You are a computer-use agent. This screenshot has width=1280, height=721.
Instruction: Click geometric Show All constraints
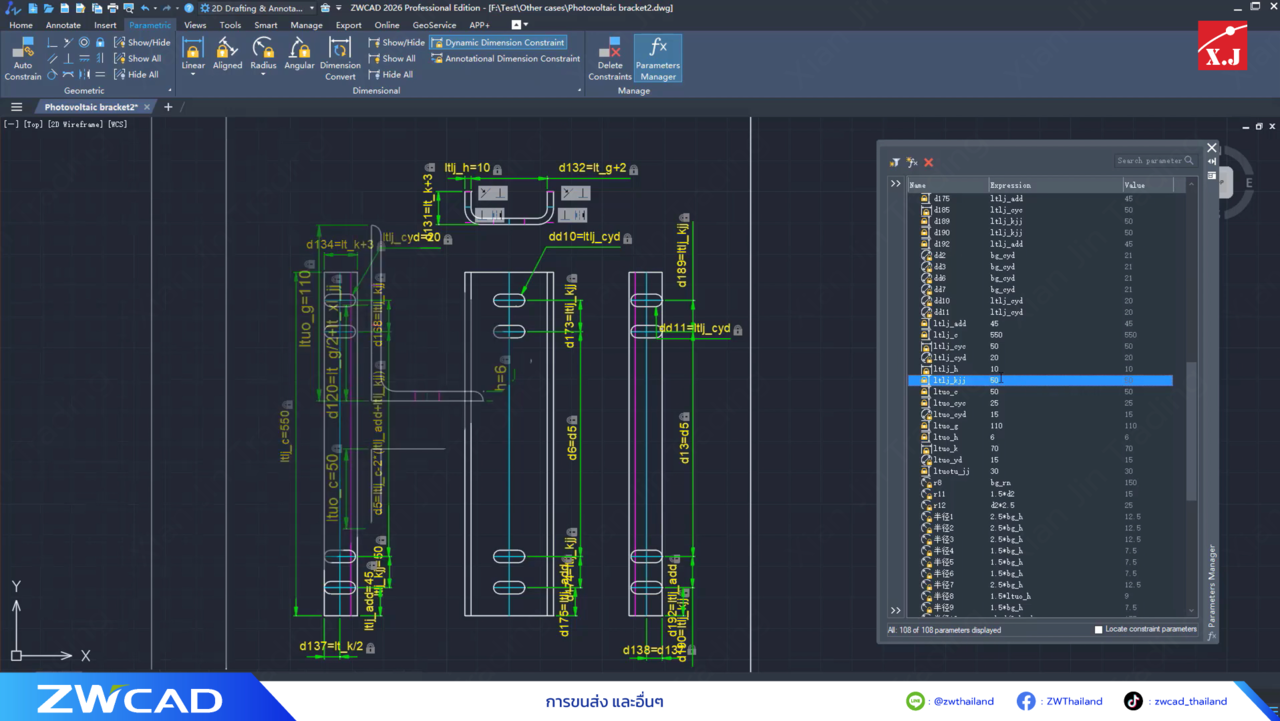[137, 59]
